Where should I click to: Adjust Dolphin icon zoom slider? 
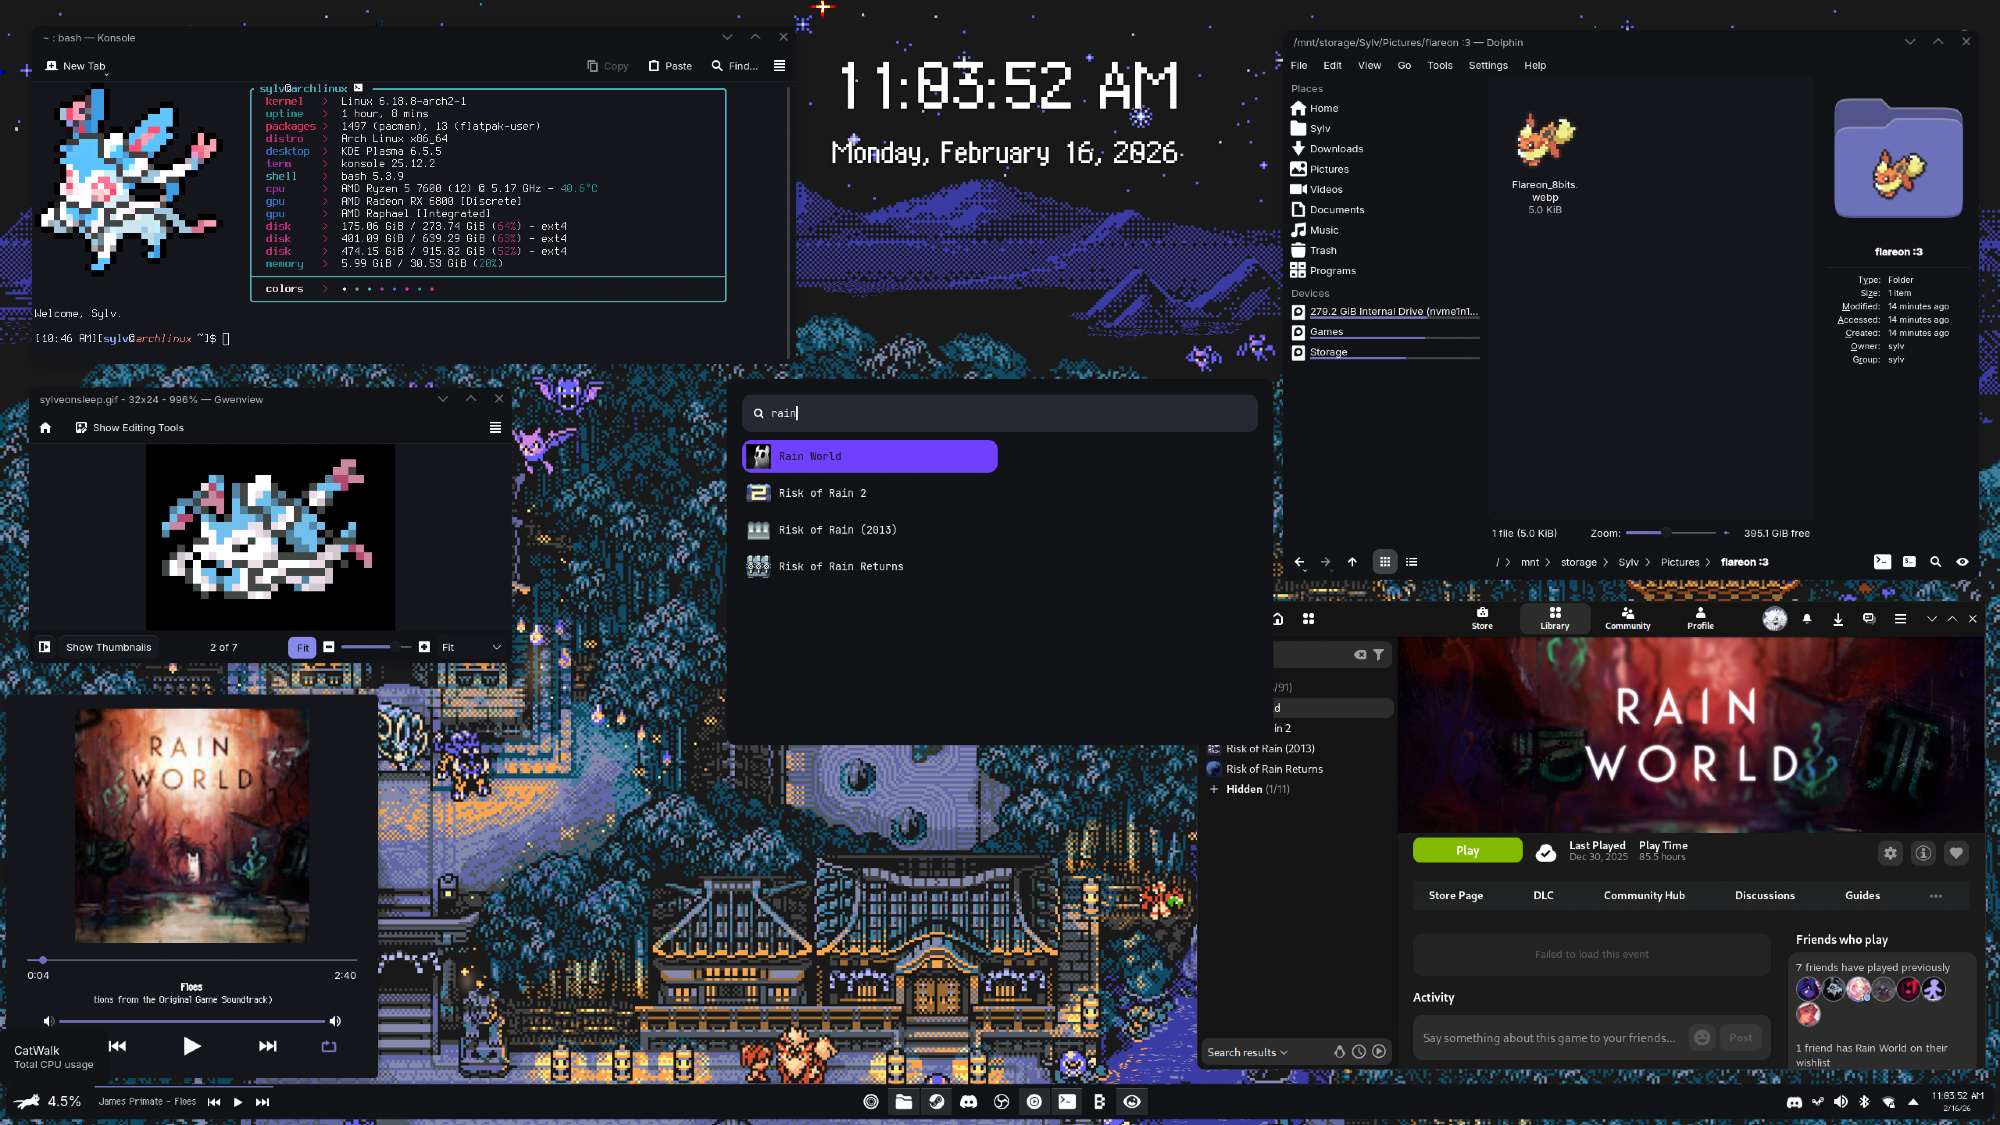pos(1667,533)
